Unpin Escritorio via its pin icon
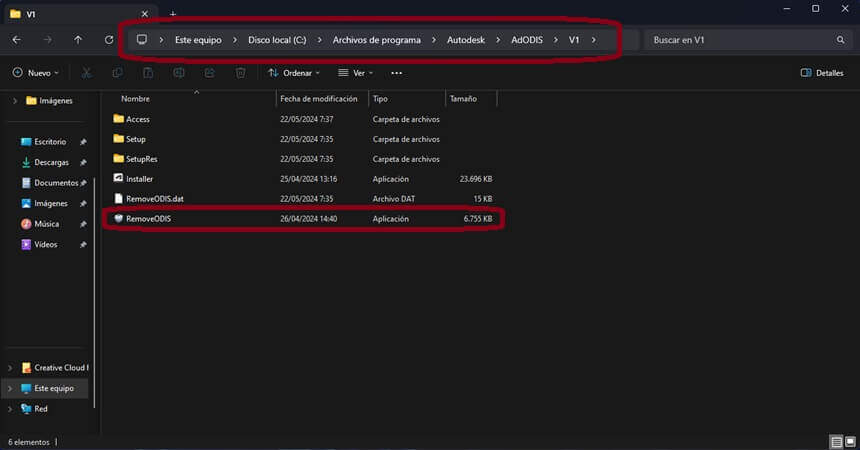 point(83,142)
